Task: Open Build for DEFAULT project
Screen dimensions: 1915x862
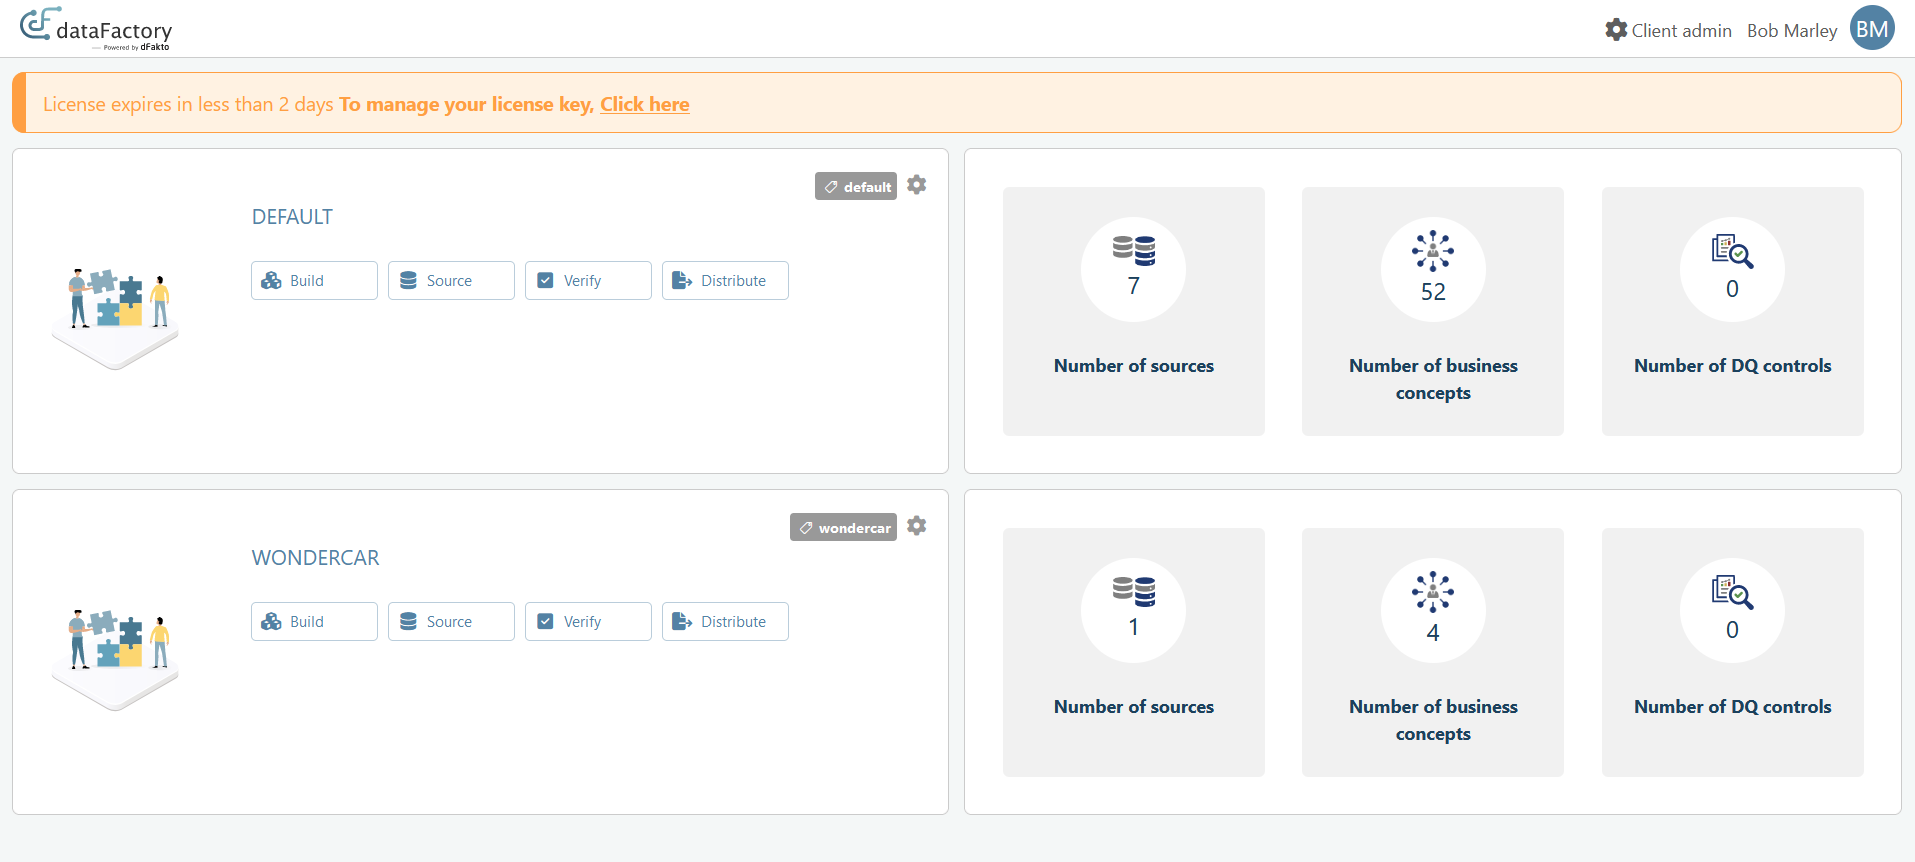Action: pos(314,281)
